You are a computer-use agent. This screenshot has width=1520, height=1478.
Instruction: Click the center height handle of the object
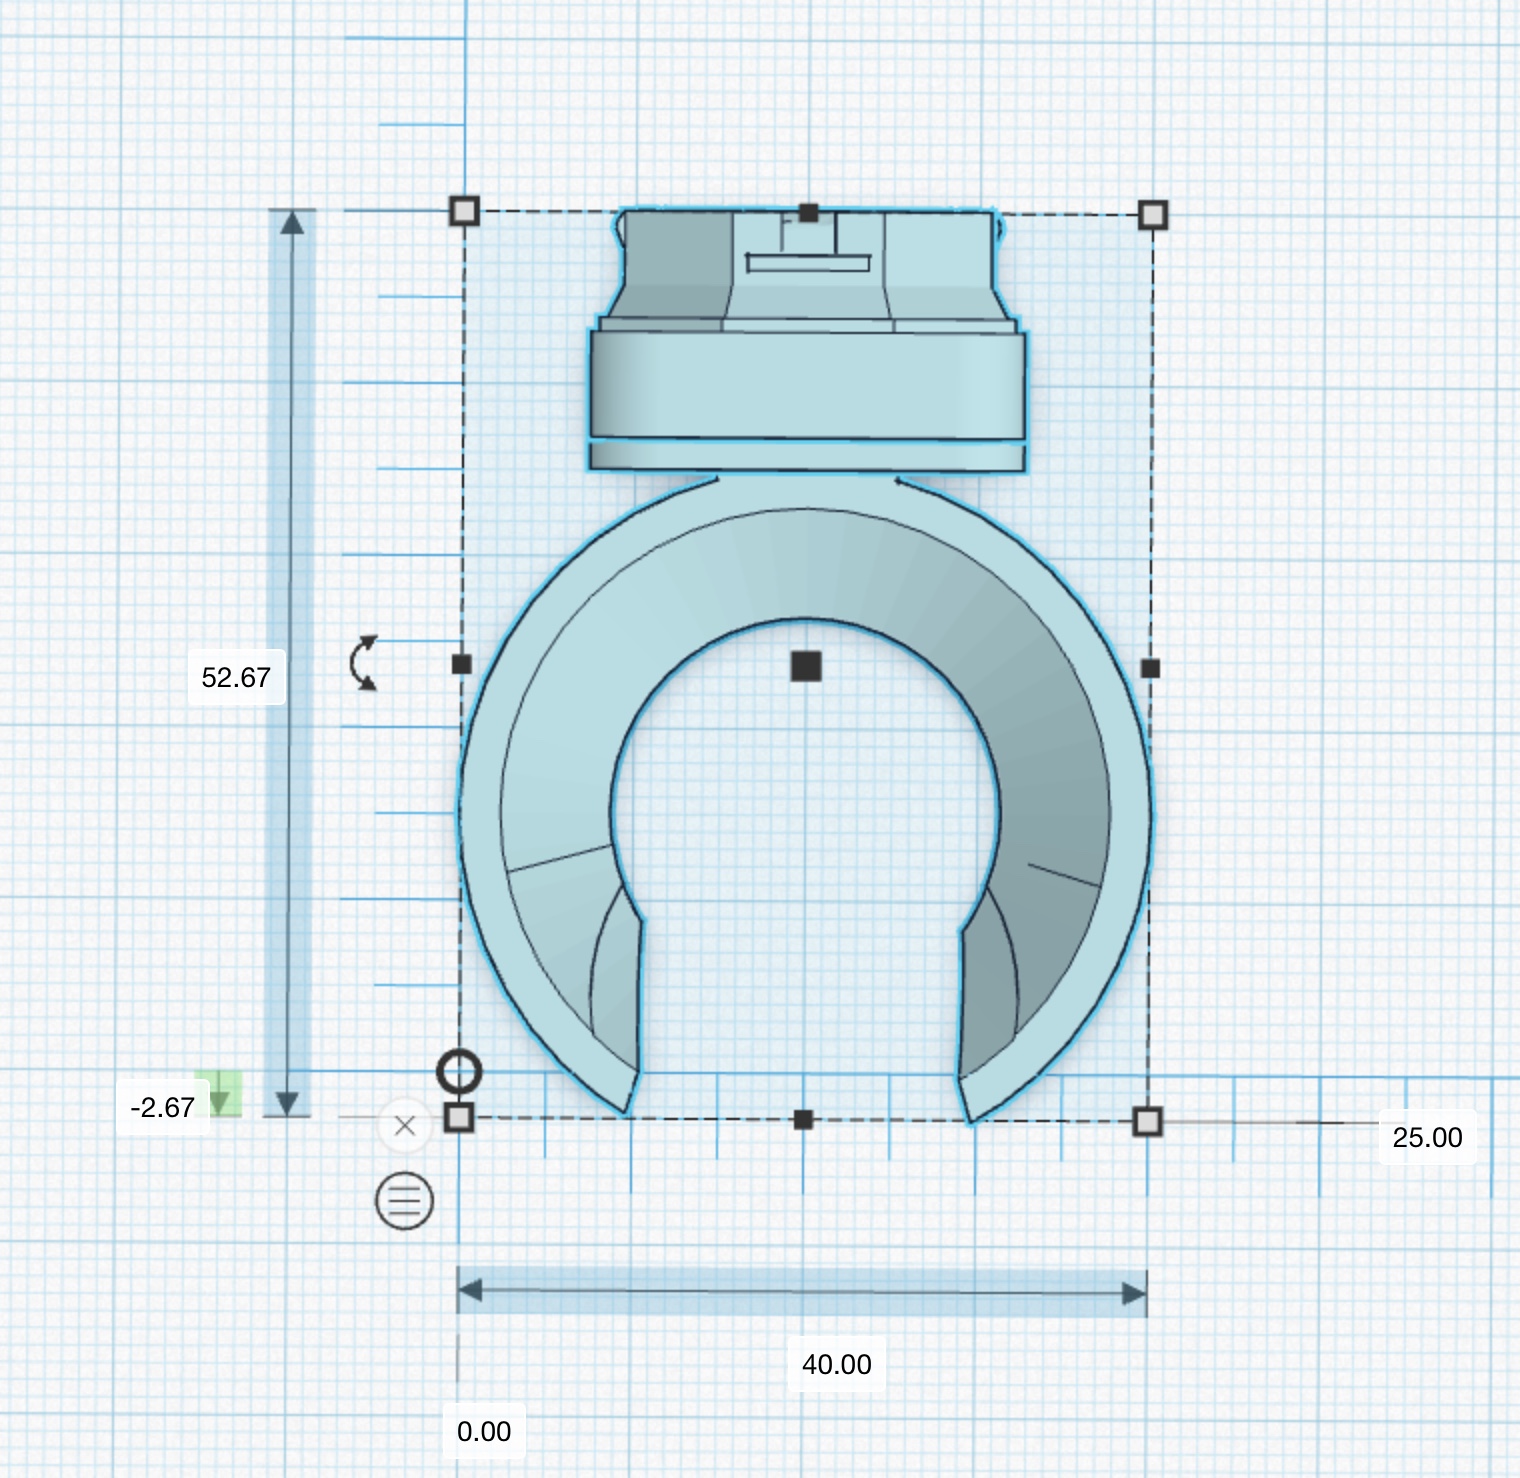[806, 666]
